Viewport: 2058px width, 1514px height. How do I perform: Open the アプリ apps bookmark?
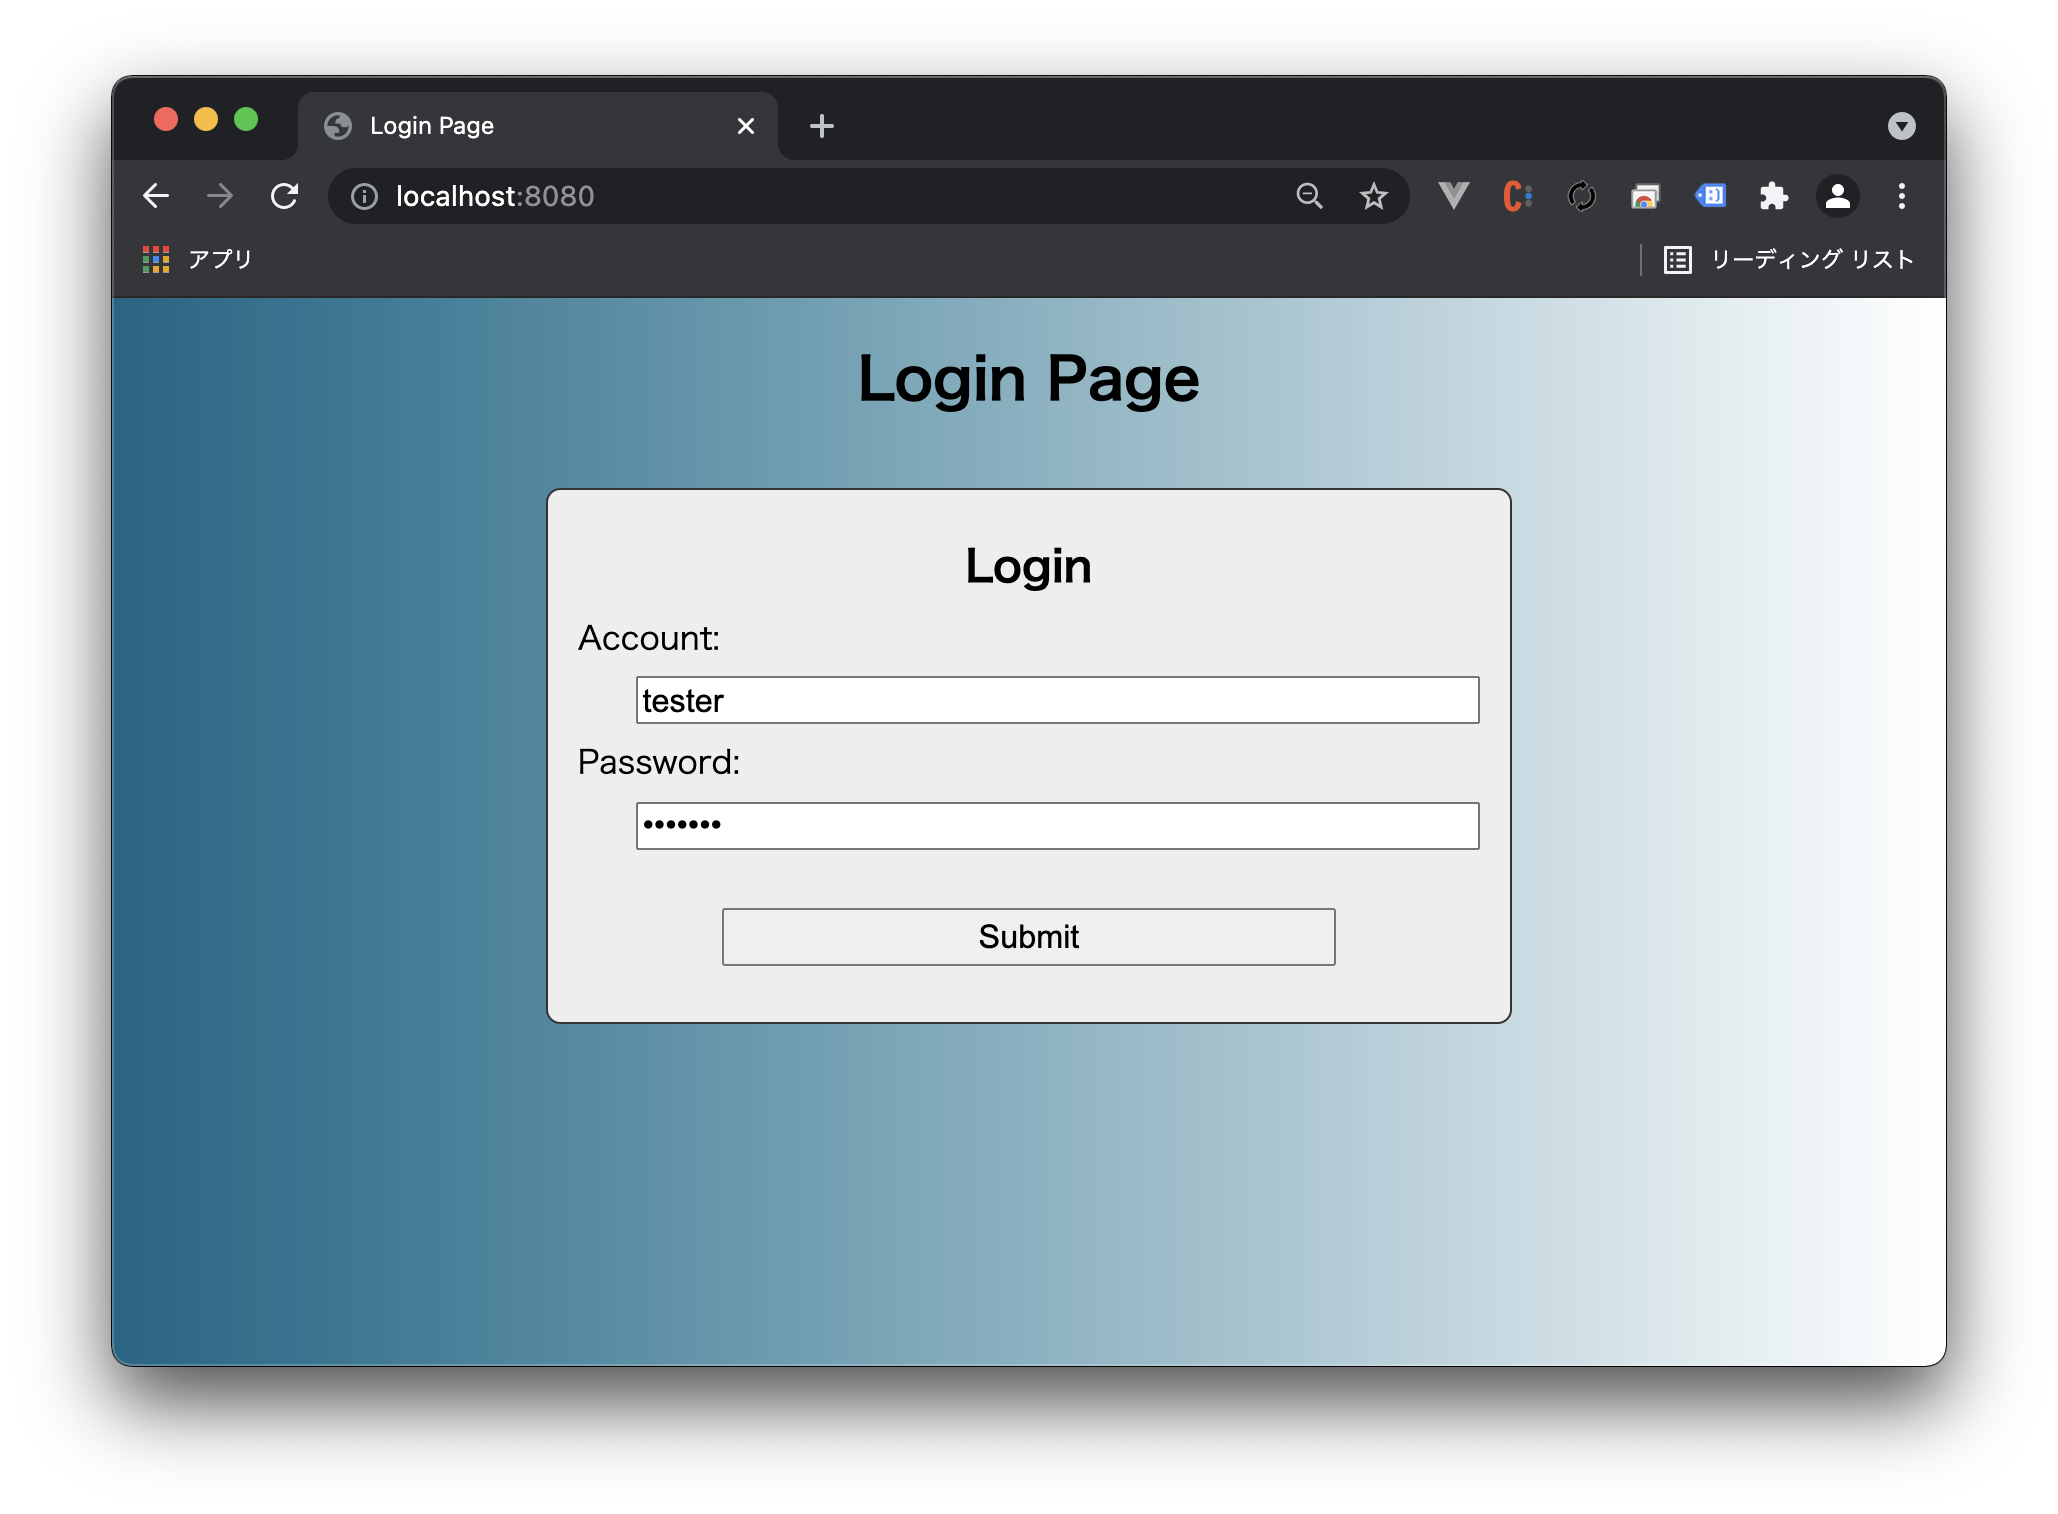[x=197, y=259]
